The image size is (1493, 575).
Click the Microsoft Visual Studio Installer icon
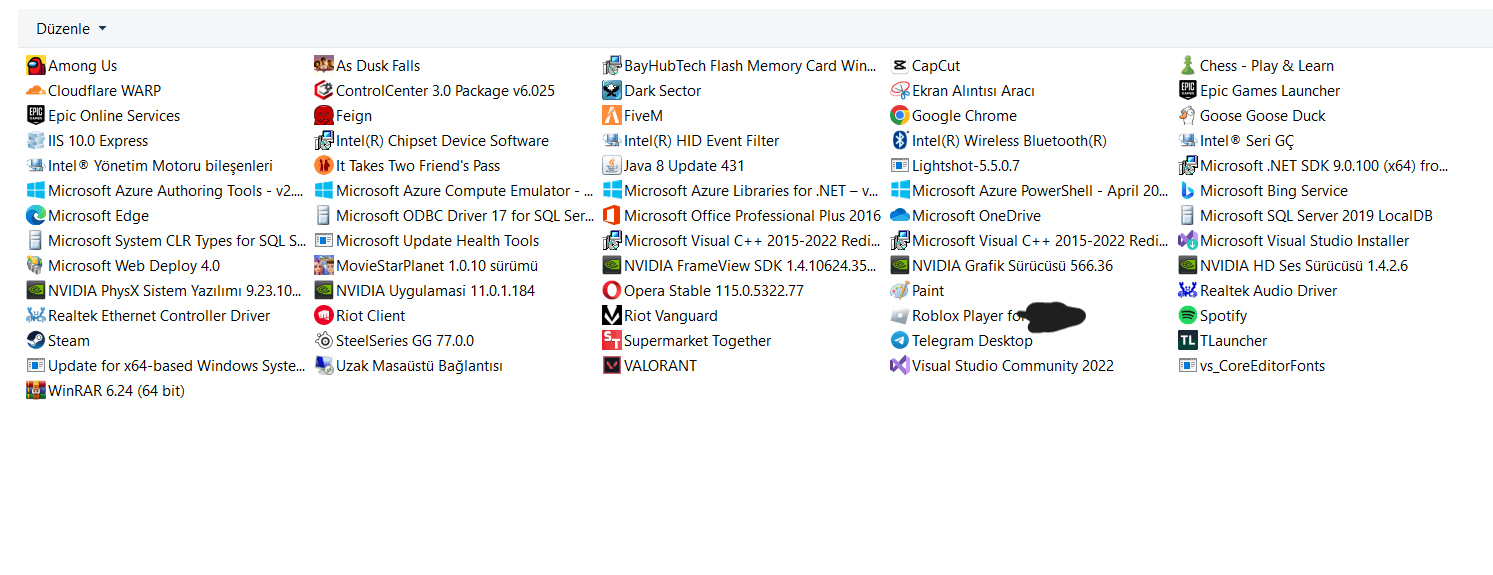(1188, 241)
